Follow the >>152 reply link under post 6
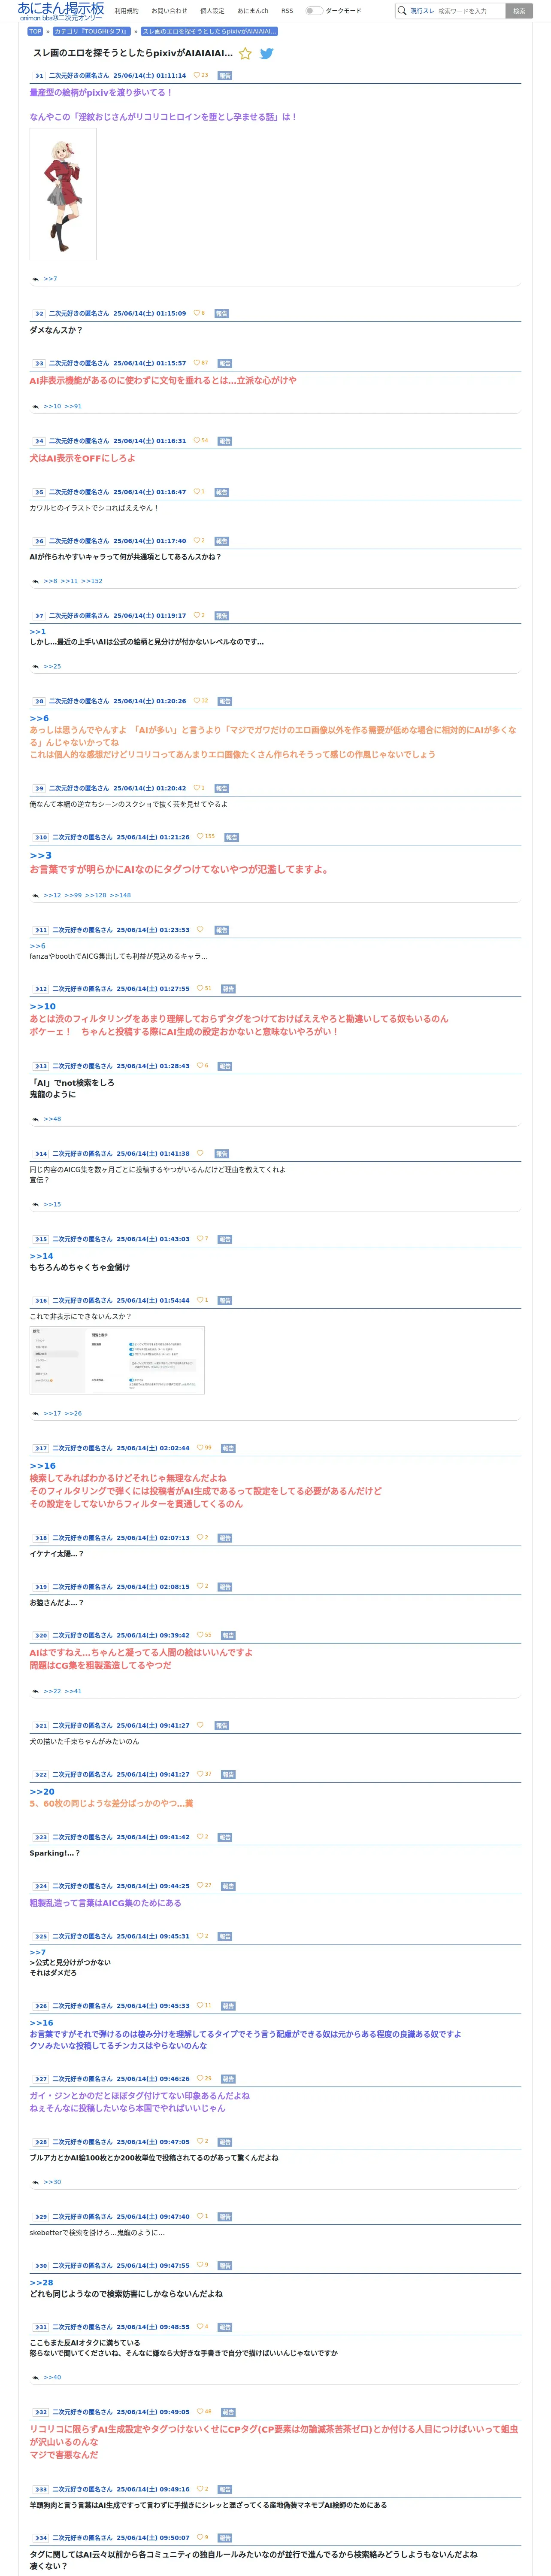 (92, 581)
